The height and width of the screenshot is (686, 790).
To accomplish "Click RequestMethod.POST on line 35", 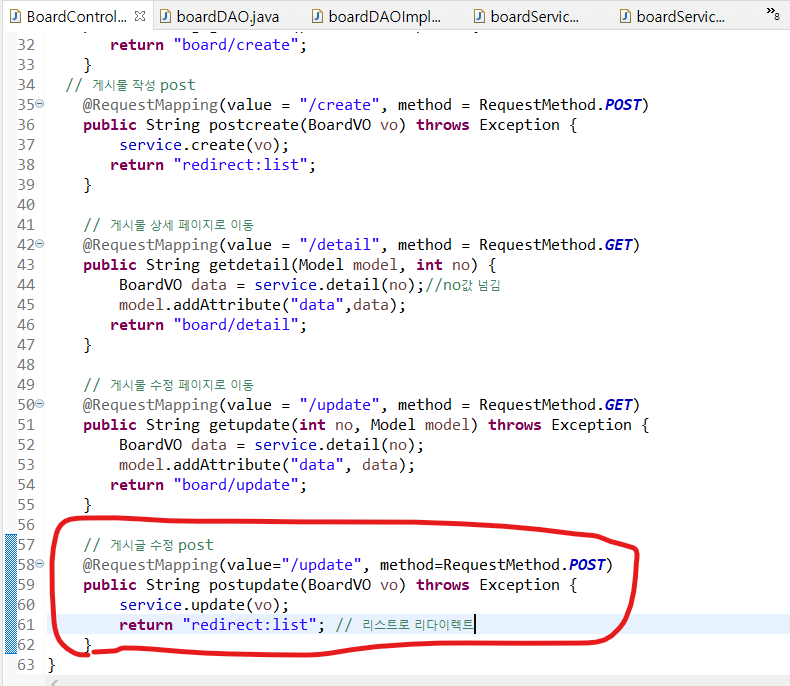I will (560, 105).
